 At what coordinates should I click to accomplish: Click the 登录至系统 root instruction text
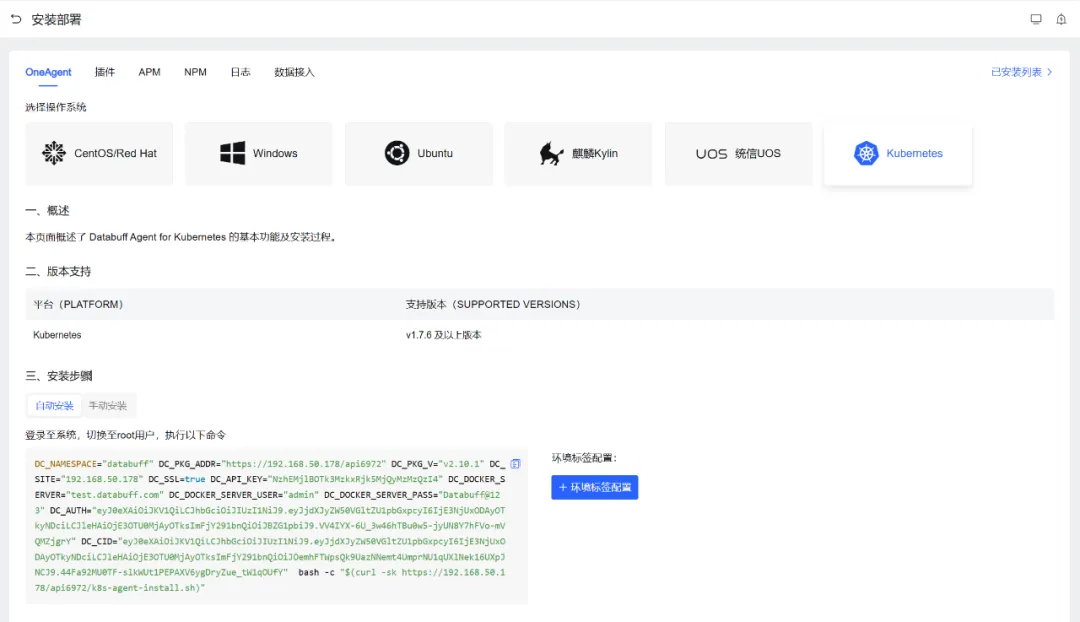pyautogui.click(x=125, y=435)
